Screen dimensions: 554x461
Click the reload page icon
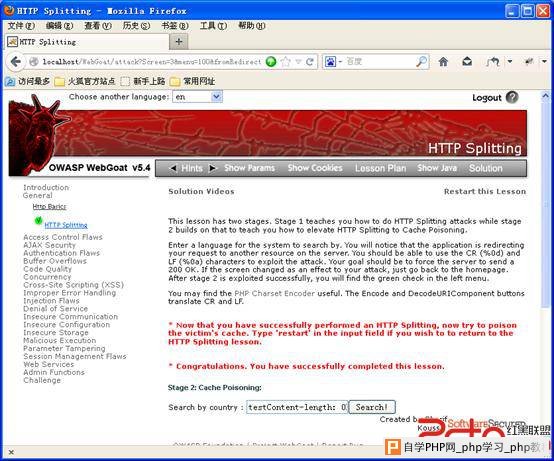[x=310, y=62]
